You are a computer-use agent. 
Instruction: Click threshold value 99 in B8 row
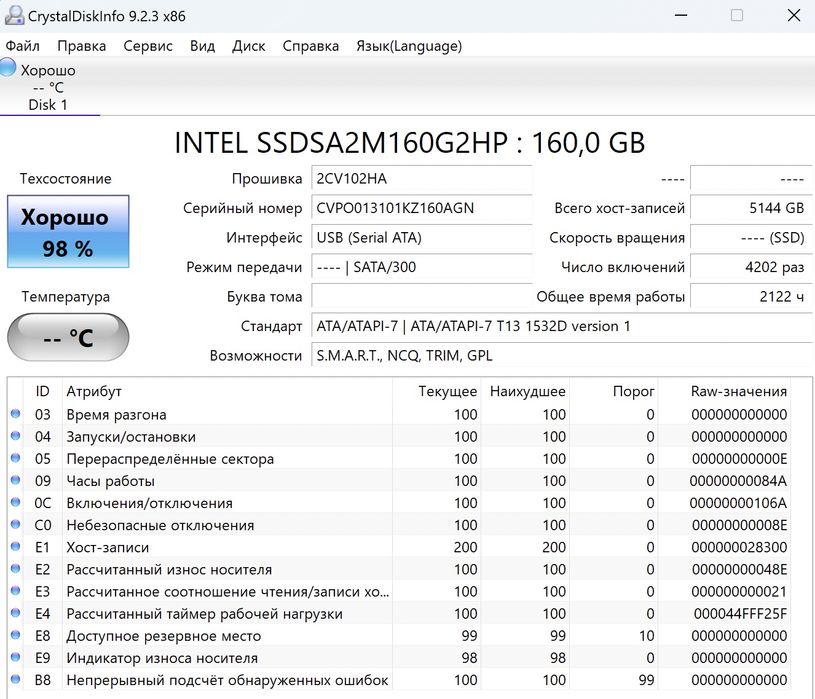[x=646, y=680]
